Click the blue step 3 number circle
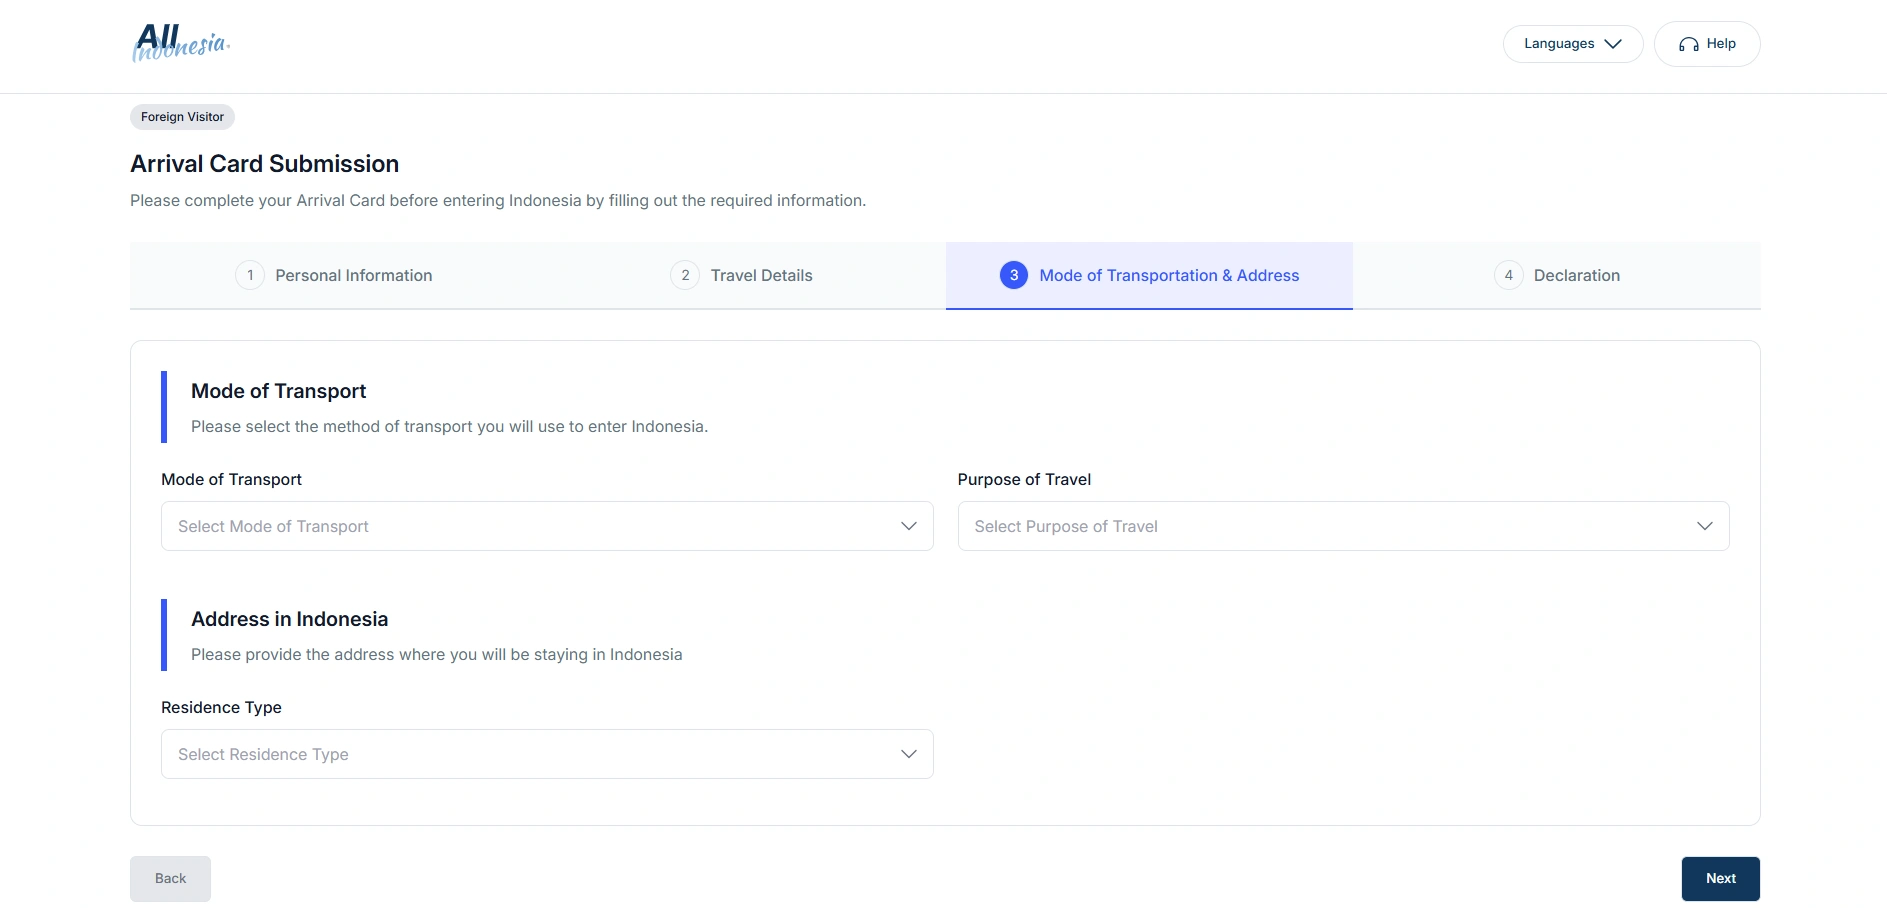1887x908 pixels. tap(1013, 275)
